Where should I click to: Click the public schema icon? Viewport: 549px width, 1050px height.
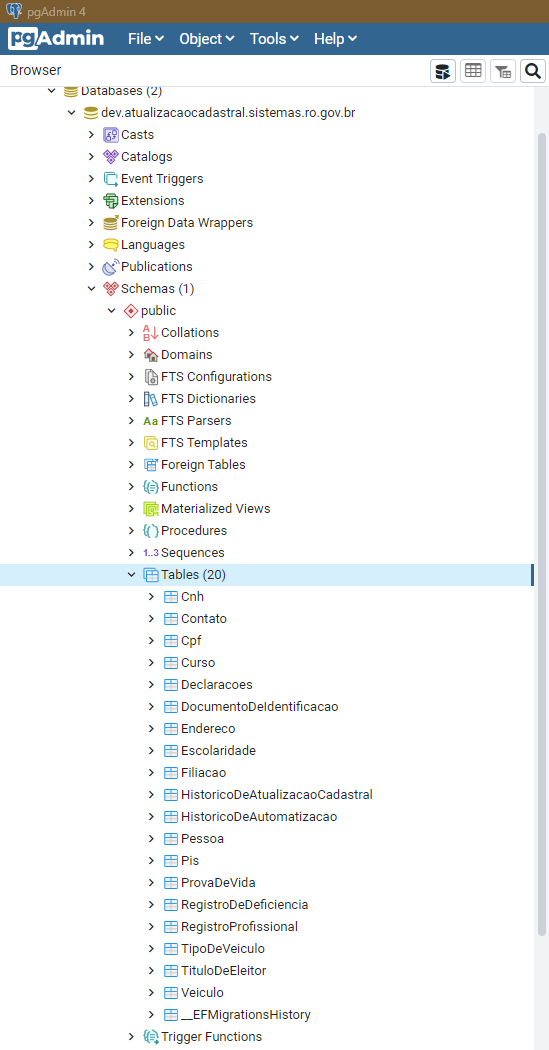point(131,311)
